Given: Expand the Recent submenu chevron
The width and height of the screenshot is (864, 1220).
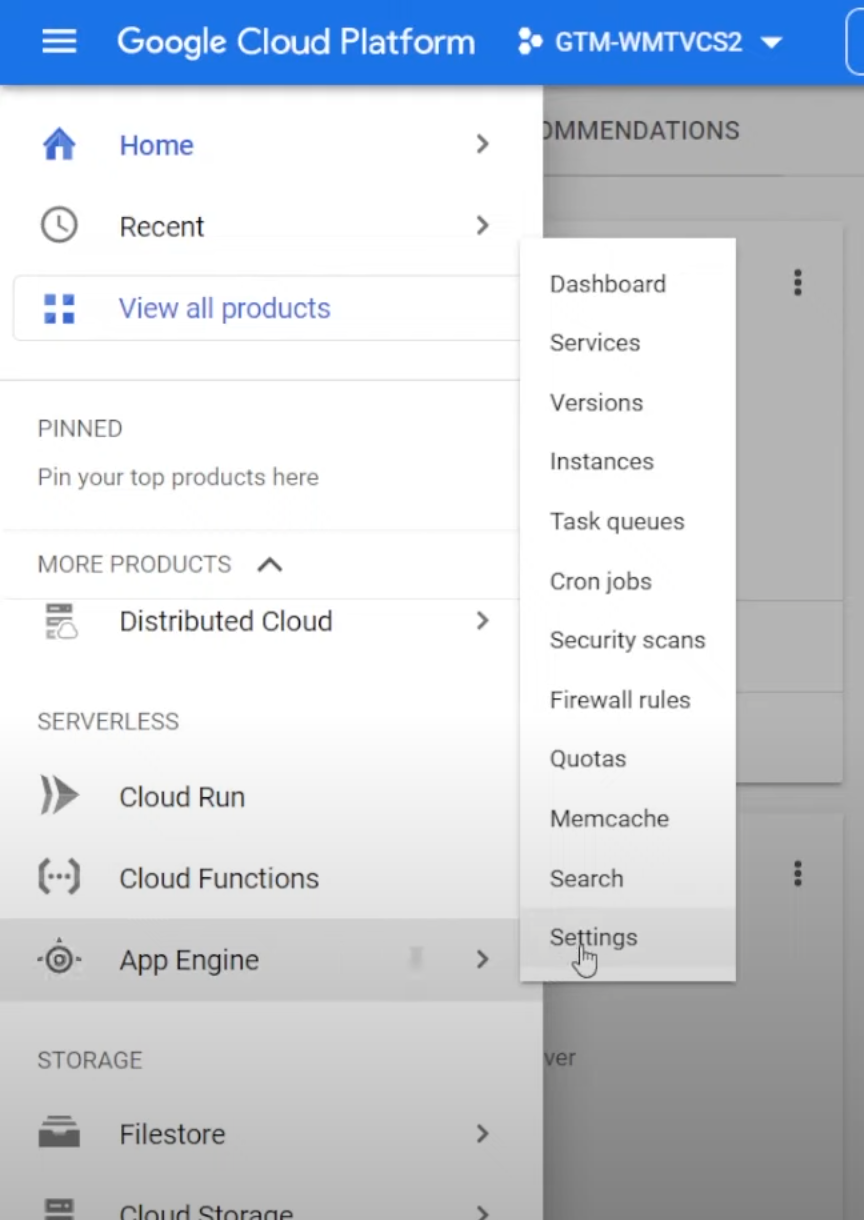Looking at the screenshot, I should coord(482,225).
